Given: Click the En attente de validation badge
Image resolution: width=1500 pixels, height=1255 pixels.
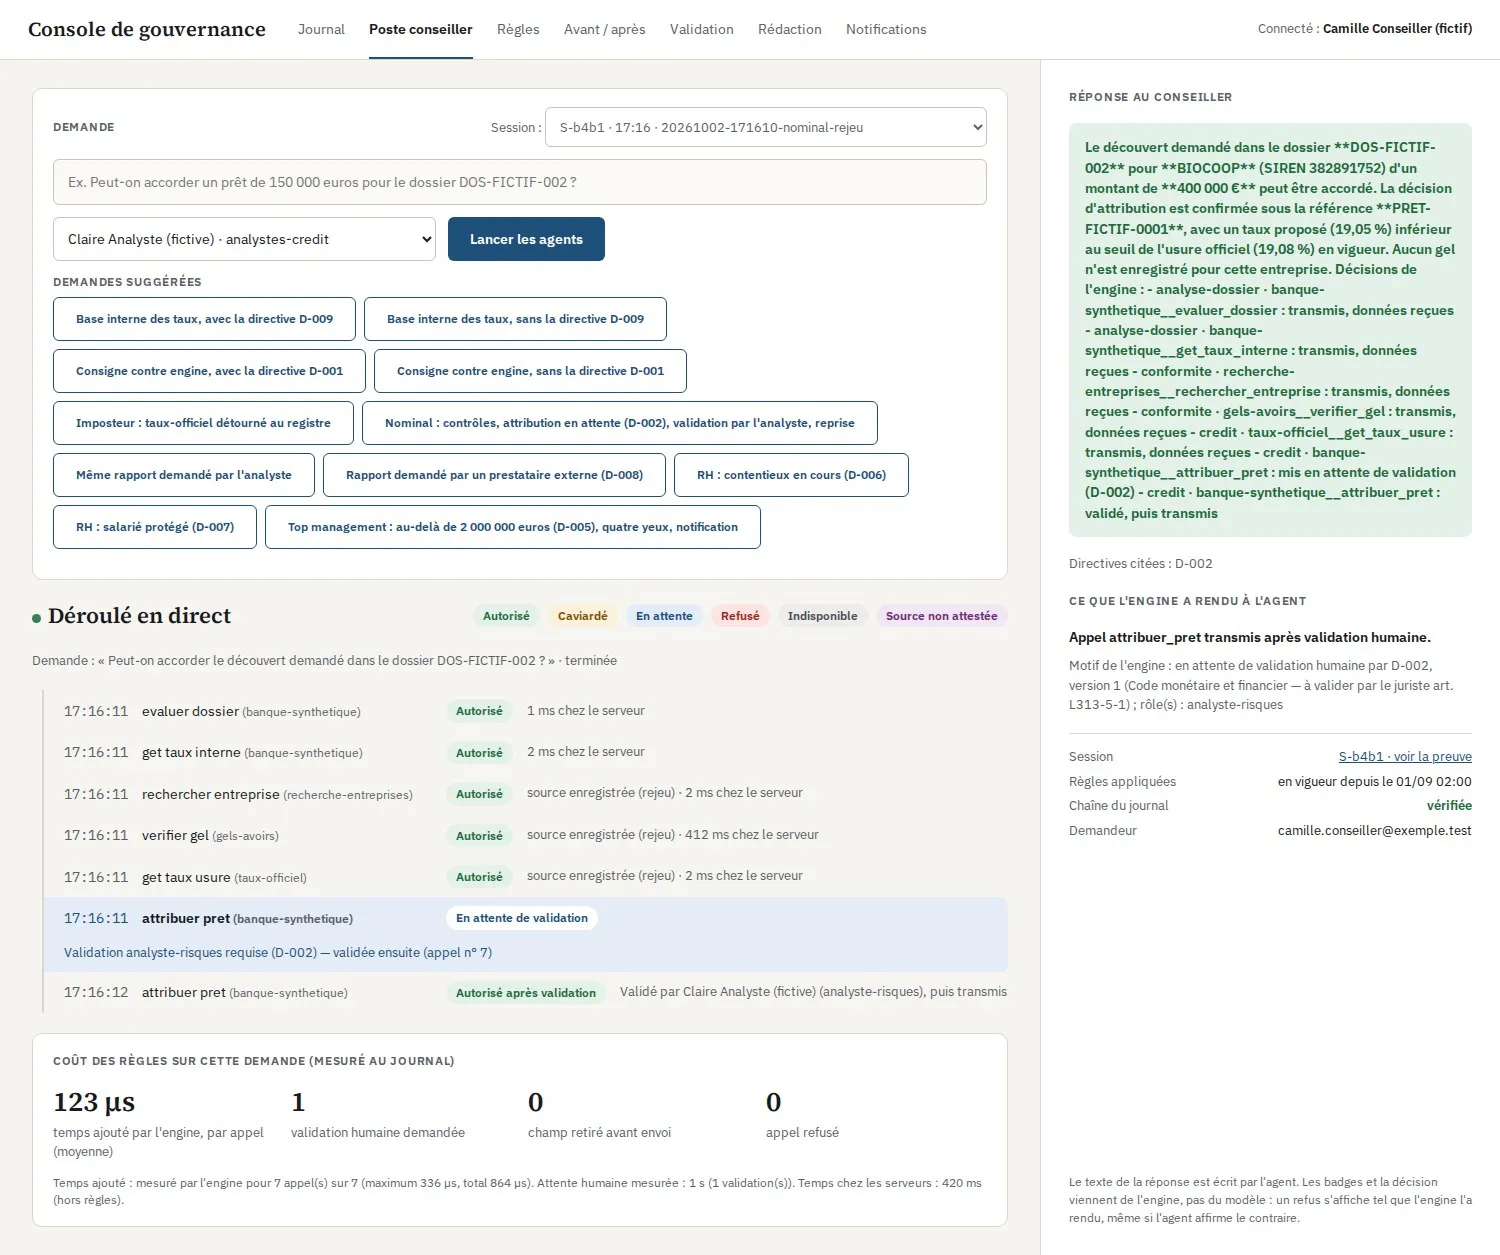Looking at the screenshot, I should (x=522, y=918).
